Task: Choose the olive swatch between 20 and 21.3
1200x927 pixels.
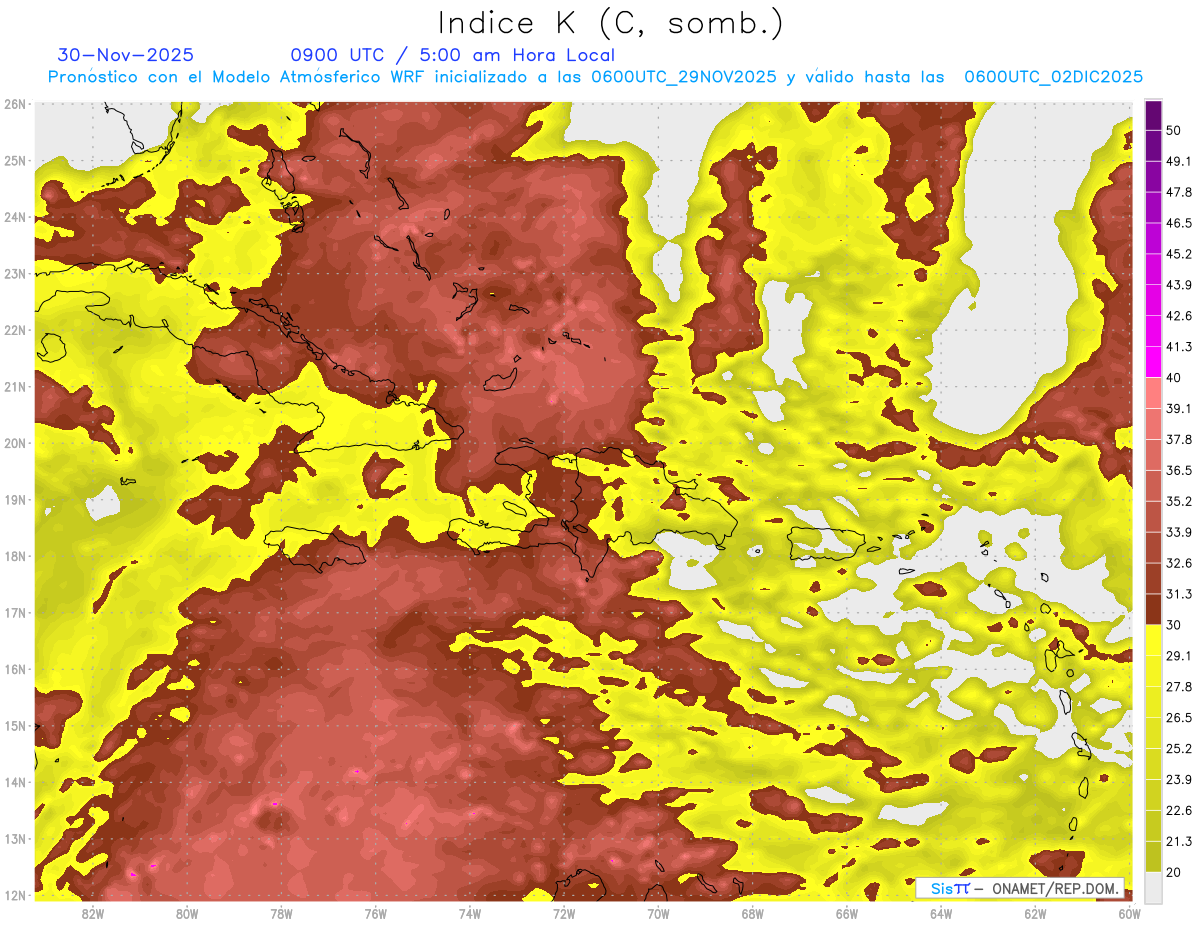Action: [1153, 856]
